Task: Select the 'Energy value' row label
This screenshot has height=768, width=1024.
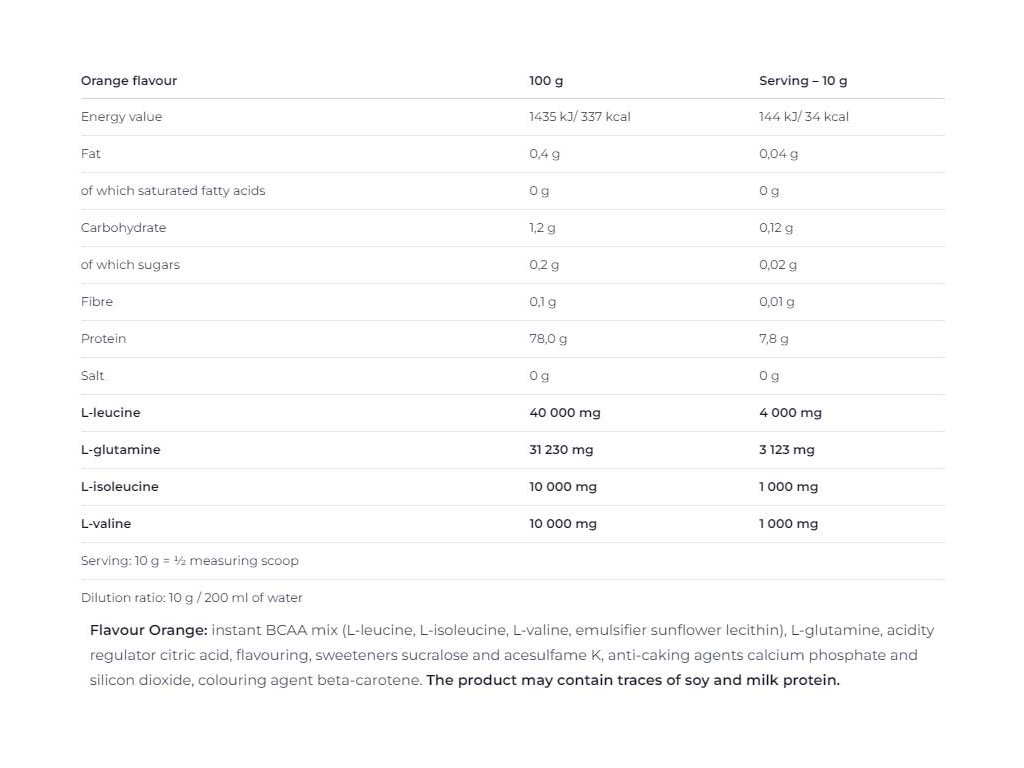Action: tap(121, 117)
